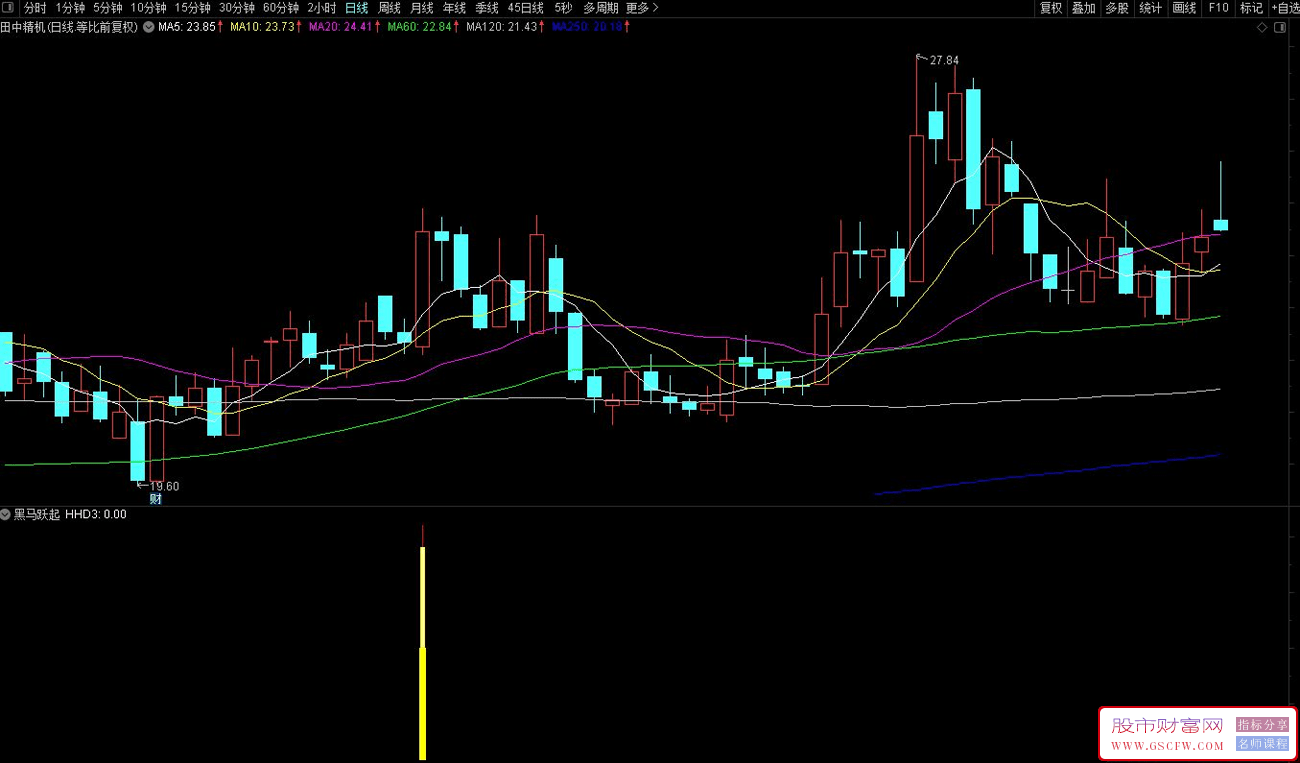1300x763 pixels.
Task: Select the 15分钟 period tab
Action: click(193, 8)
